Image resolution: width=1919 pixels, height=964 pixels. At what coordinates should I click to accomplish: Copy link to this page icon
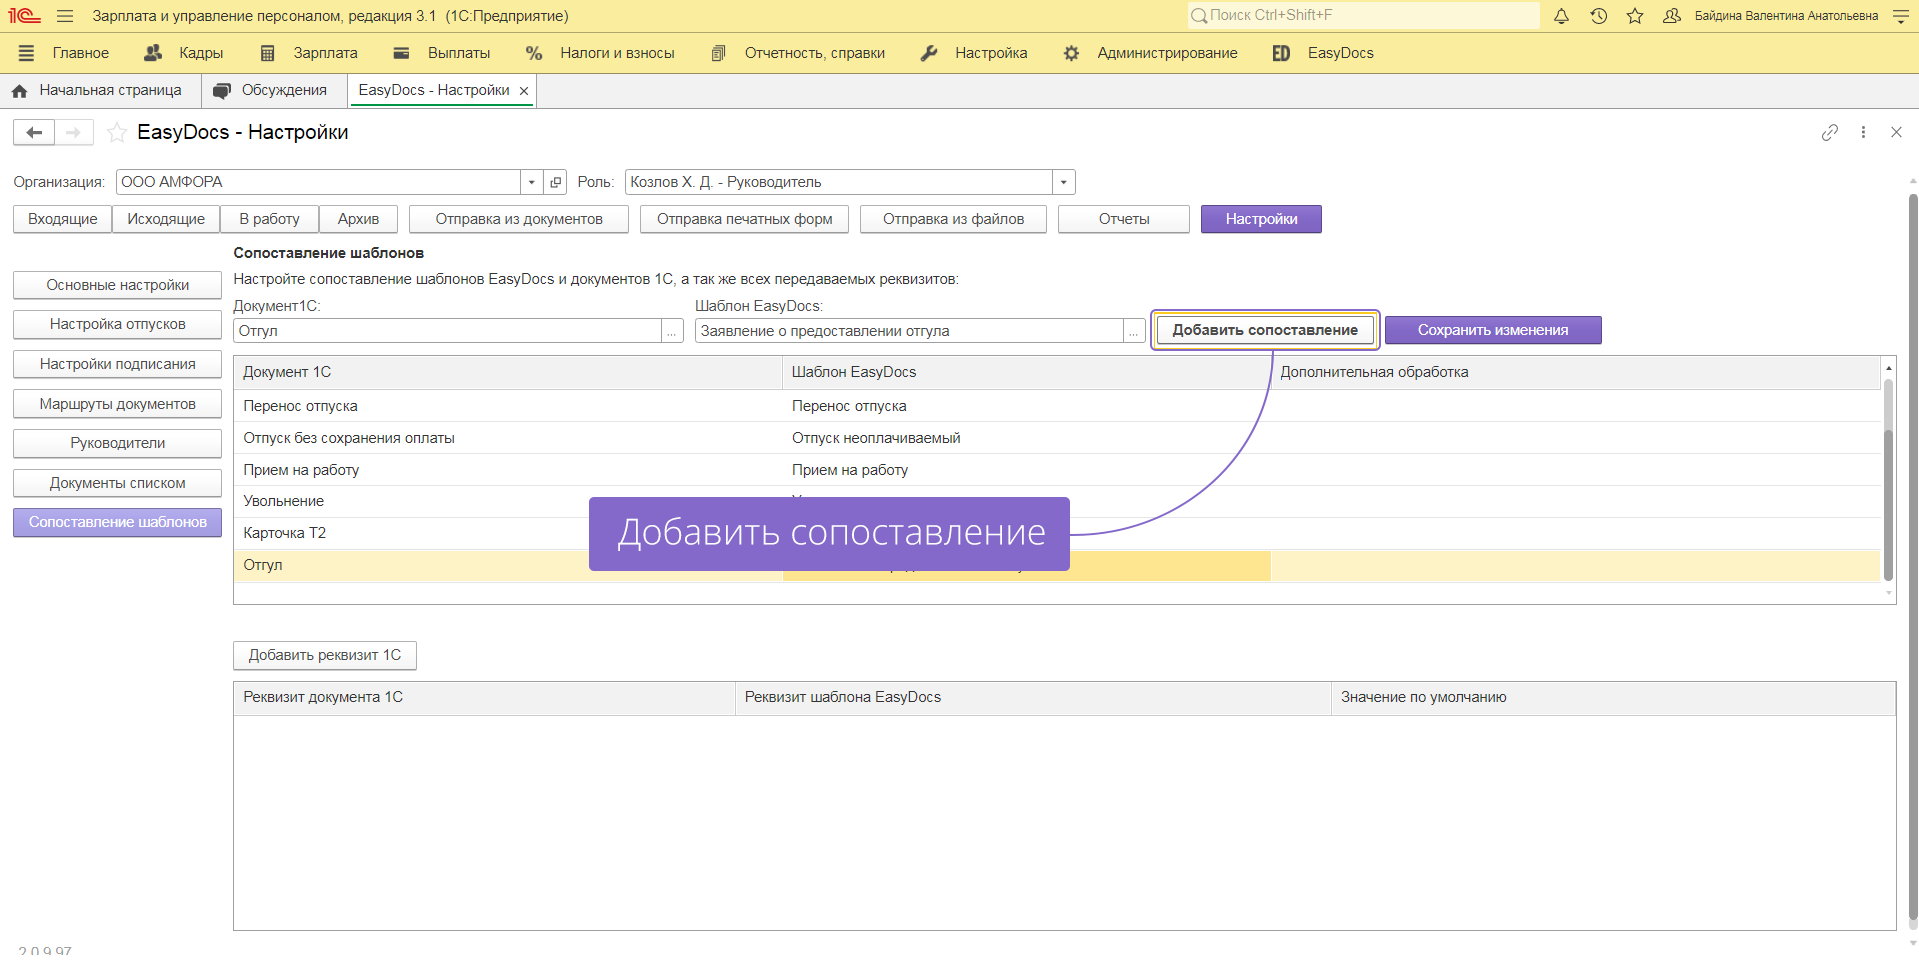click(x=1829, y=132)
